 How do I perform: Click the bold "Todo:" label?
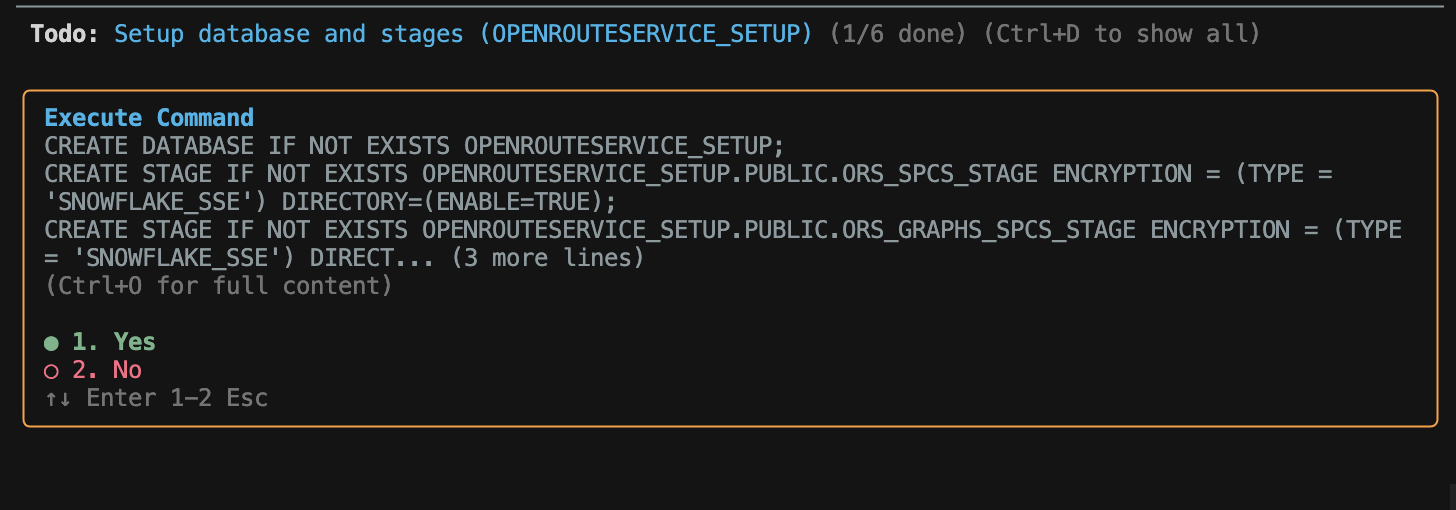[65, 34]
